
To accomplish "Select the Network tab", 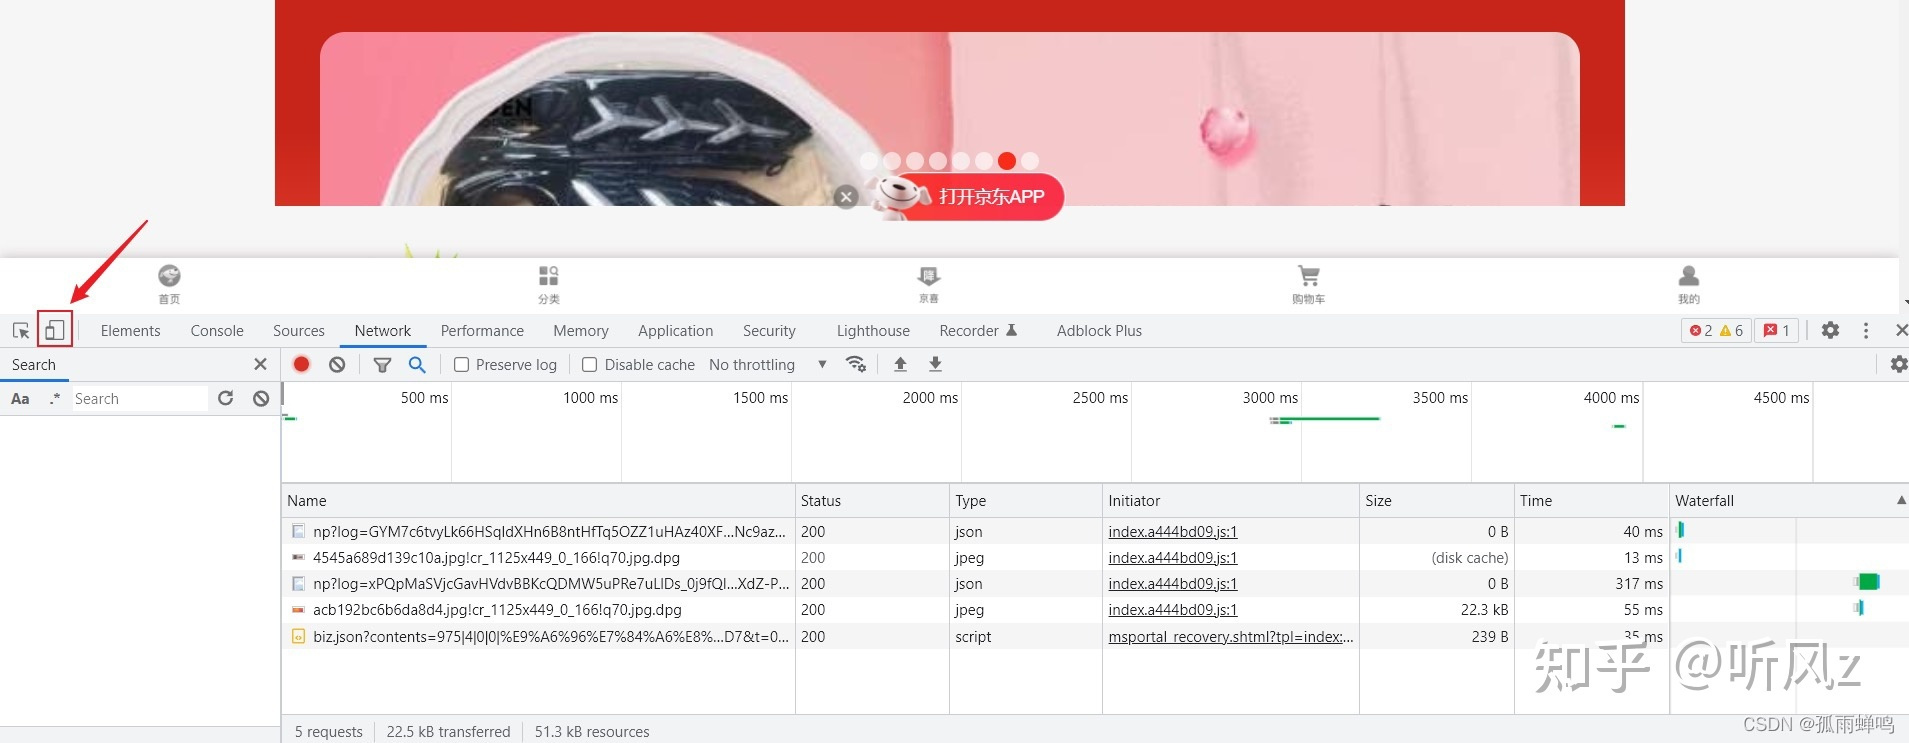I will click(383, 330).
